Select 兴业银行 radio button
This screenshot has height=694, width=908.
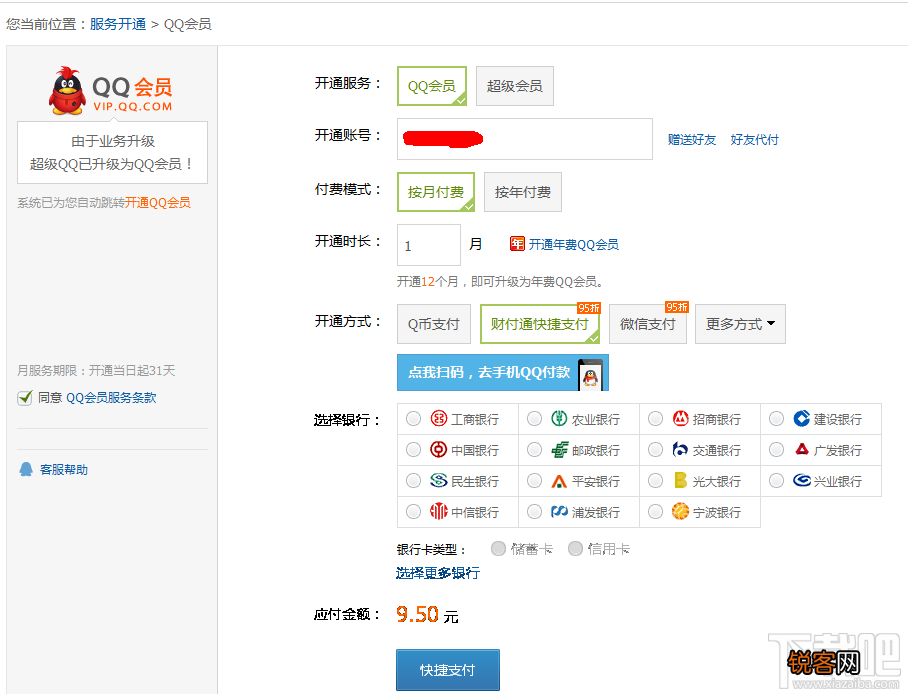(777, 480)
